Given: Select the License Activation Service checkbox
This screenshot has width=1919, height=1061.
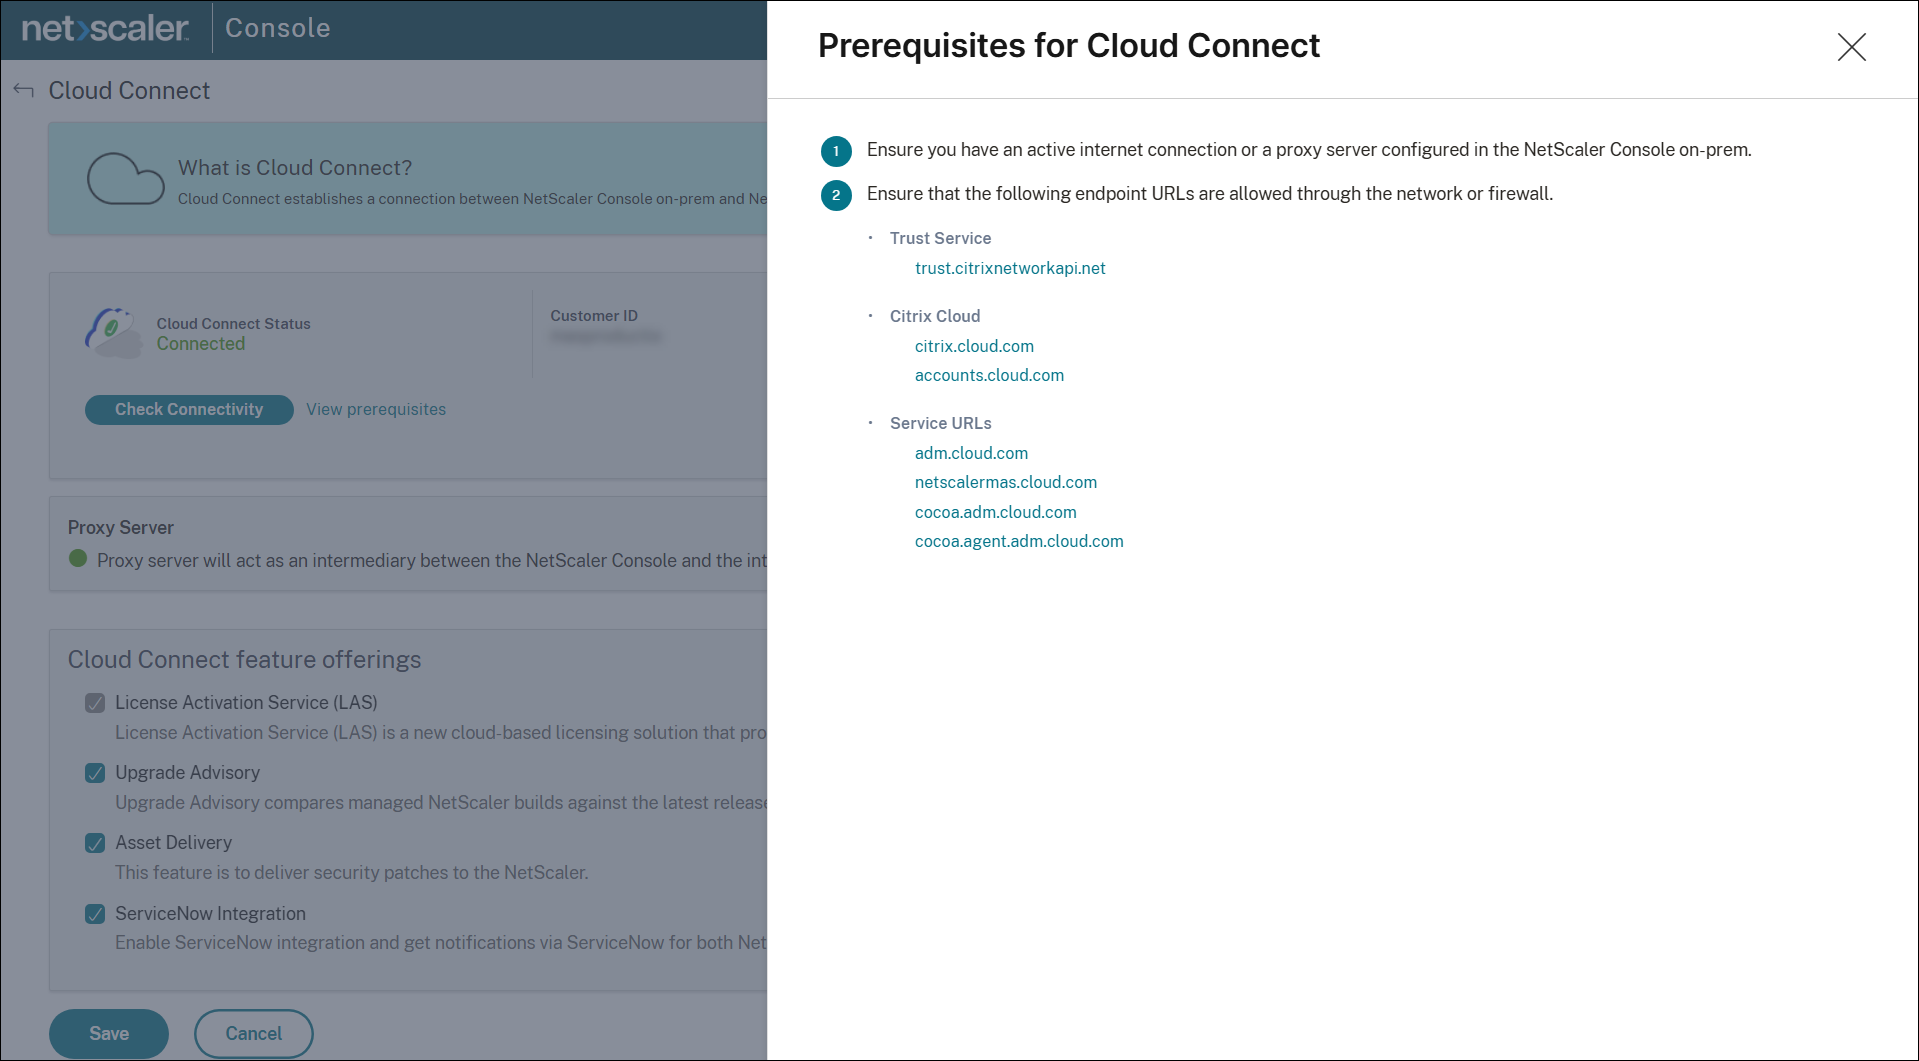Looking at the screenshot, I should coord(95,702).
